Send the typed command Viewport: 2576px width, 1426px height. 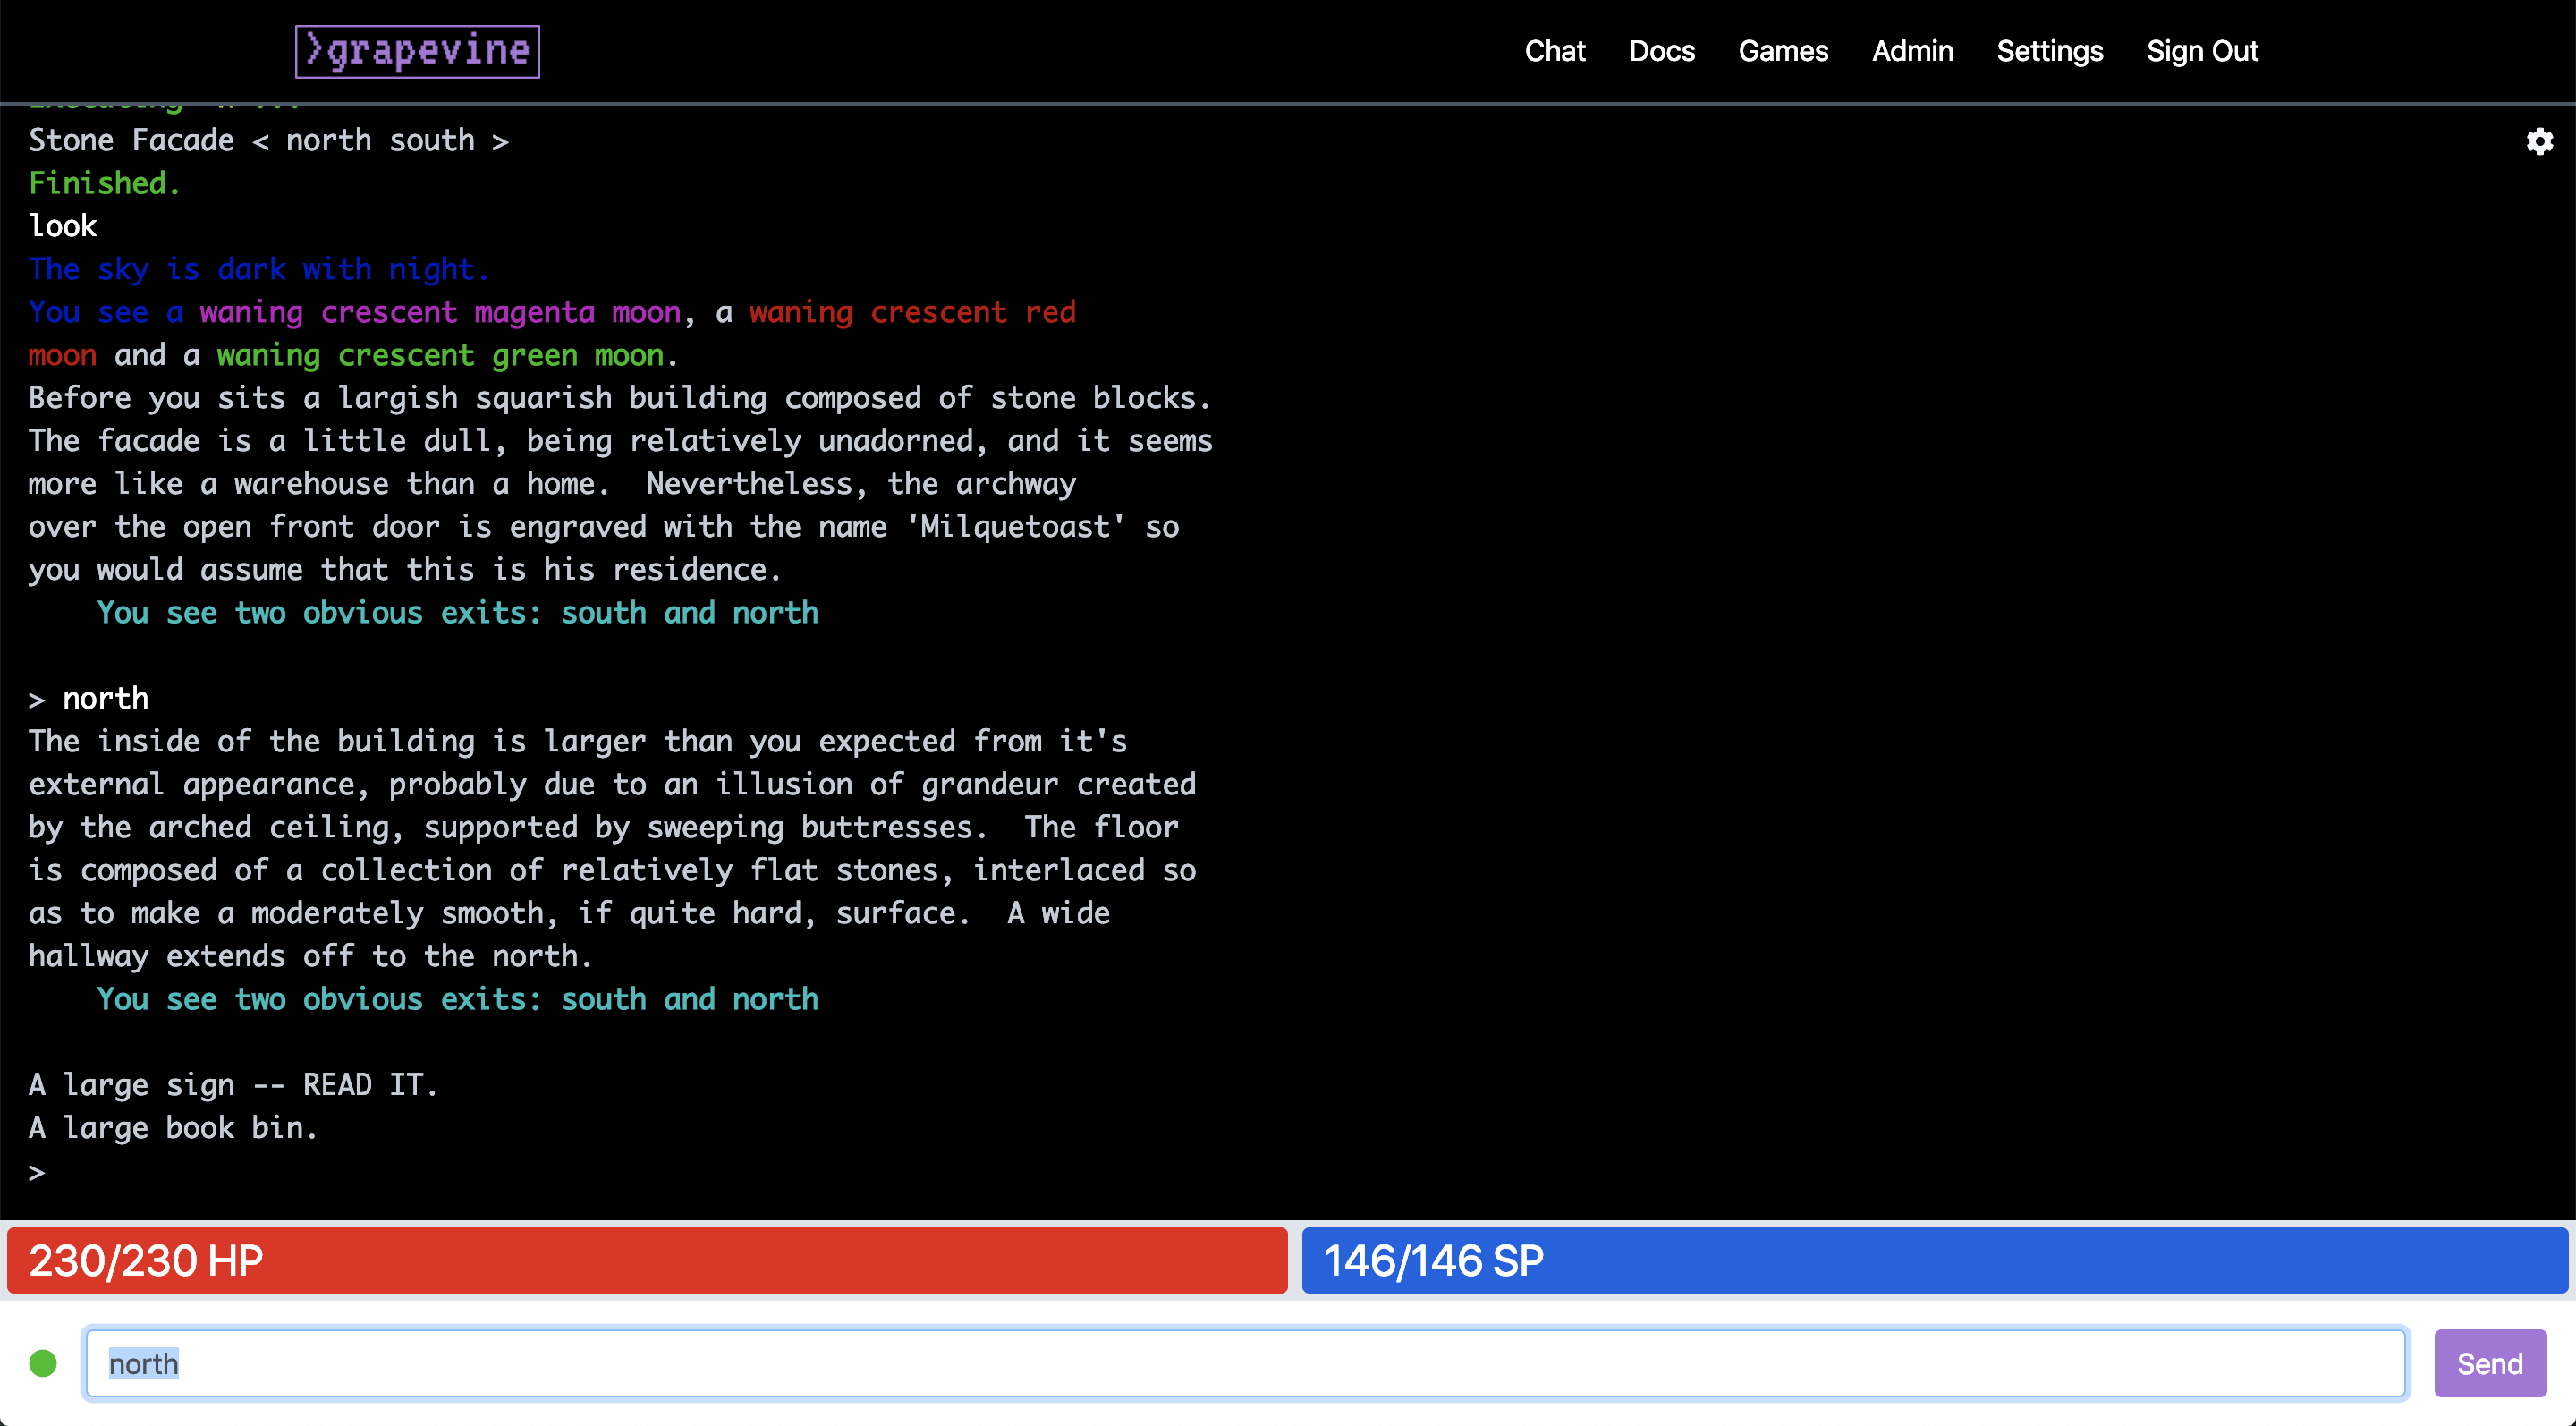click(2489, 1363)
